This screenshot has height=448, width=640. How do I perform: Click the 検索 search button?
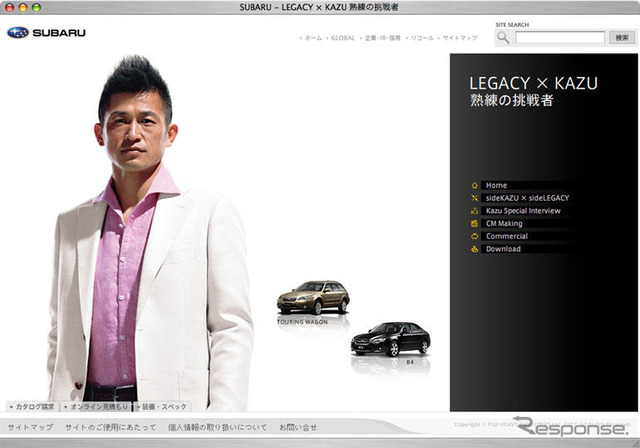tap(622, 38)
